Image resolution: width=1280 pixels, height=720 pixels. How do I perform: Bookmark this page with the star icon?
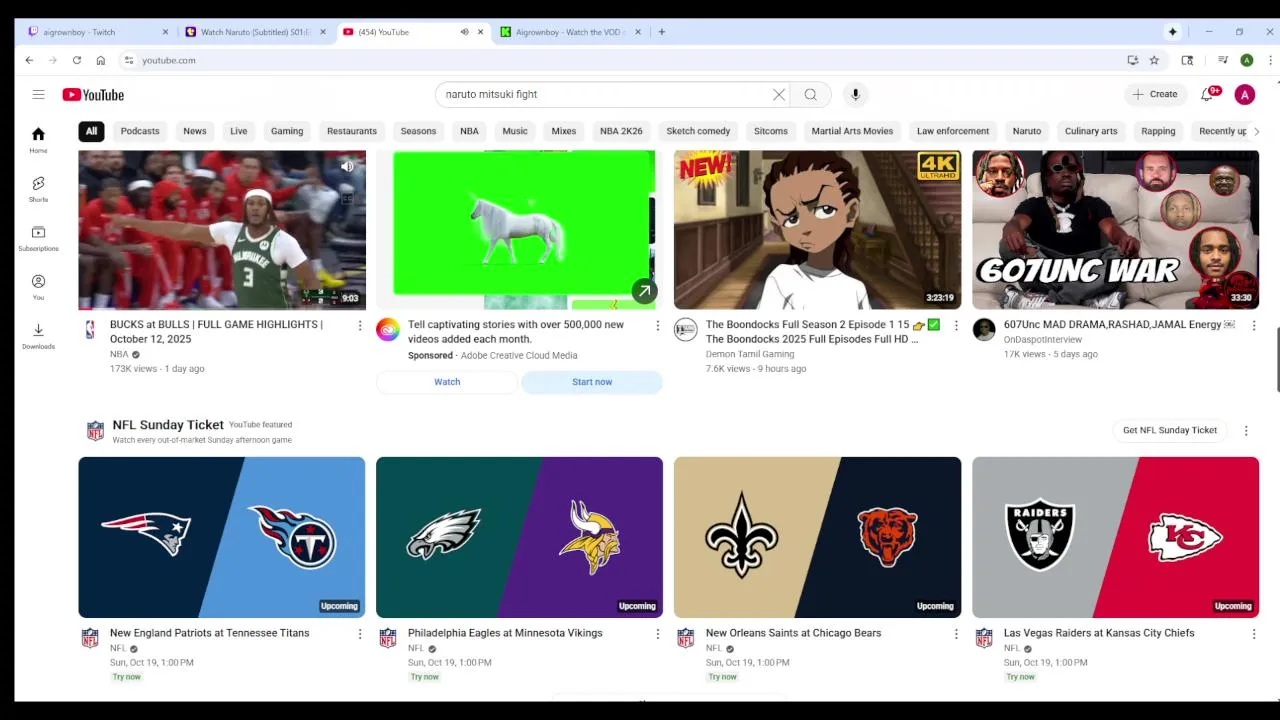click(x=1154, y=60)
